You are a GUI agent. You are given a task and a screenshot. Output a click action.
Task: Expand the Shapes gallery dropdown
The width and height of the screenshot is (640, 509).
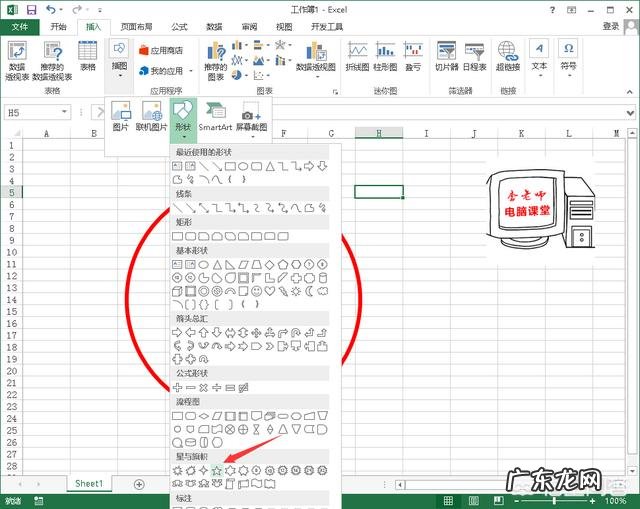click(x=184, y=137)
